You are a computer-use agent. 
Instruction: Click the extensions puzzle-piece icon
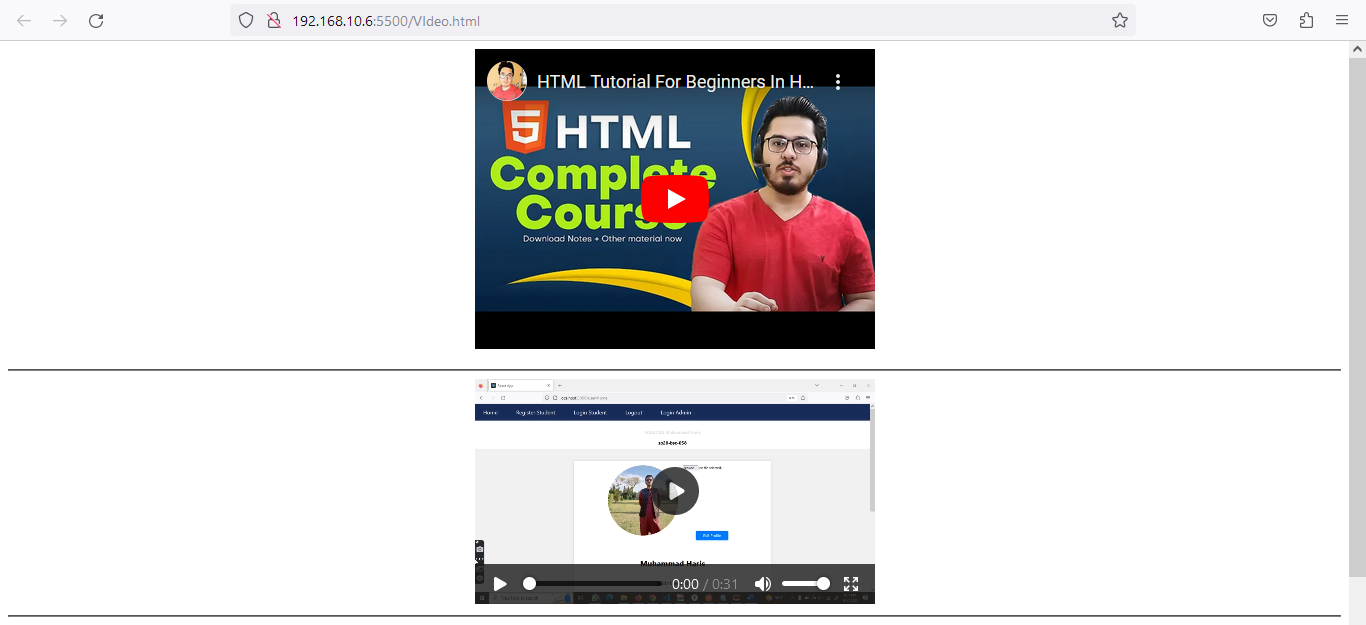[1305, 20]
